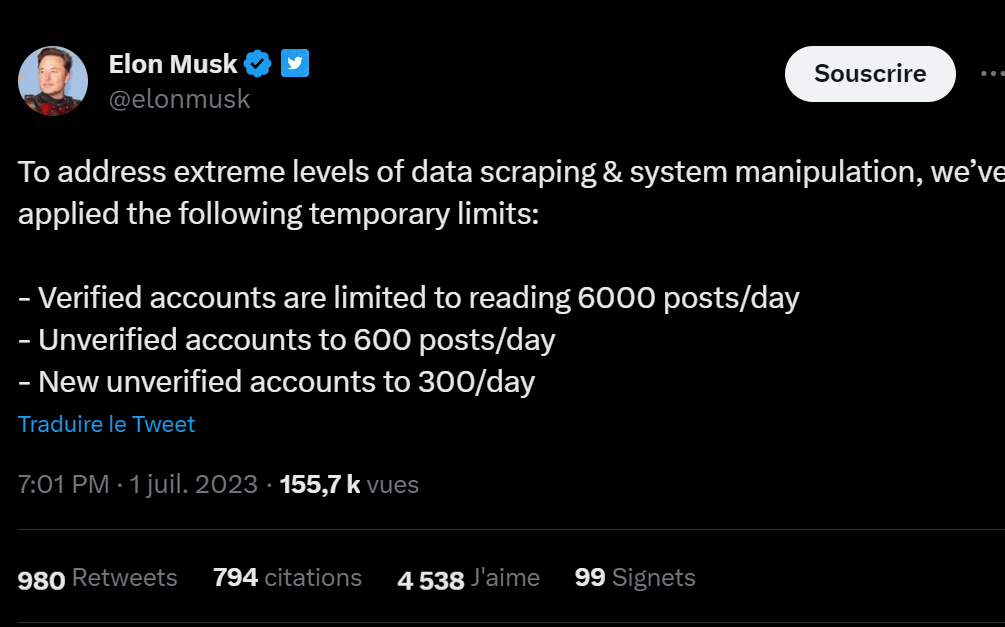Click the Unverified accounts 600 posts/day line
The height and width of the screenshot is (627, 1005).
tap(287, 340)
